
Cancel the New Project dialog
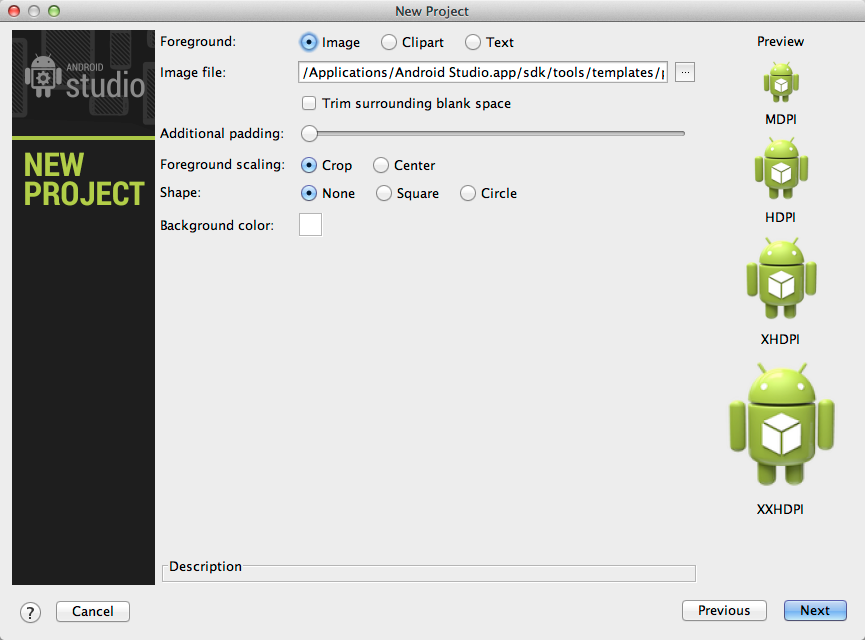click(92, 611)
